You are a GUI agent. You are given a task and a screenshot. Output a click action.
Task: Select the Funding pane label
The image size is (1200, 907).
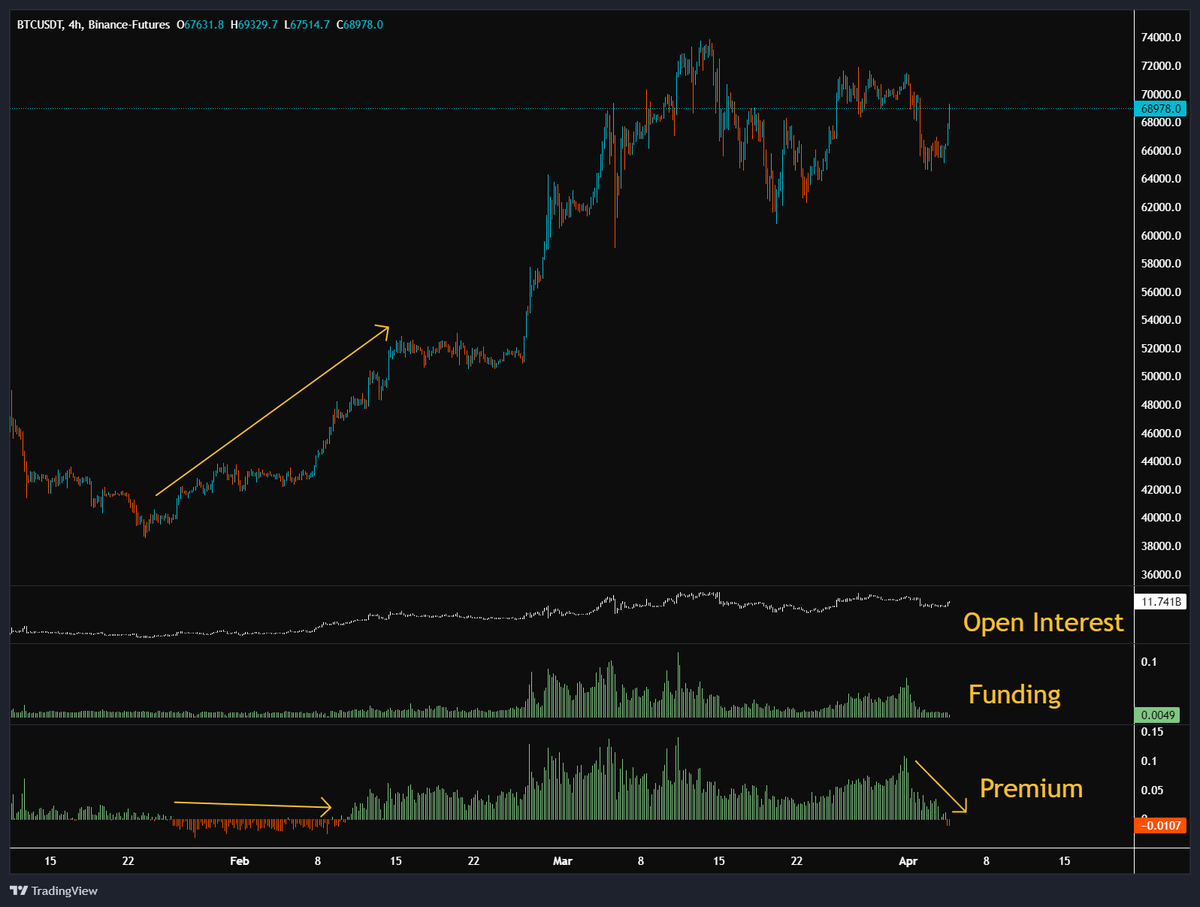1014,694
